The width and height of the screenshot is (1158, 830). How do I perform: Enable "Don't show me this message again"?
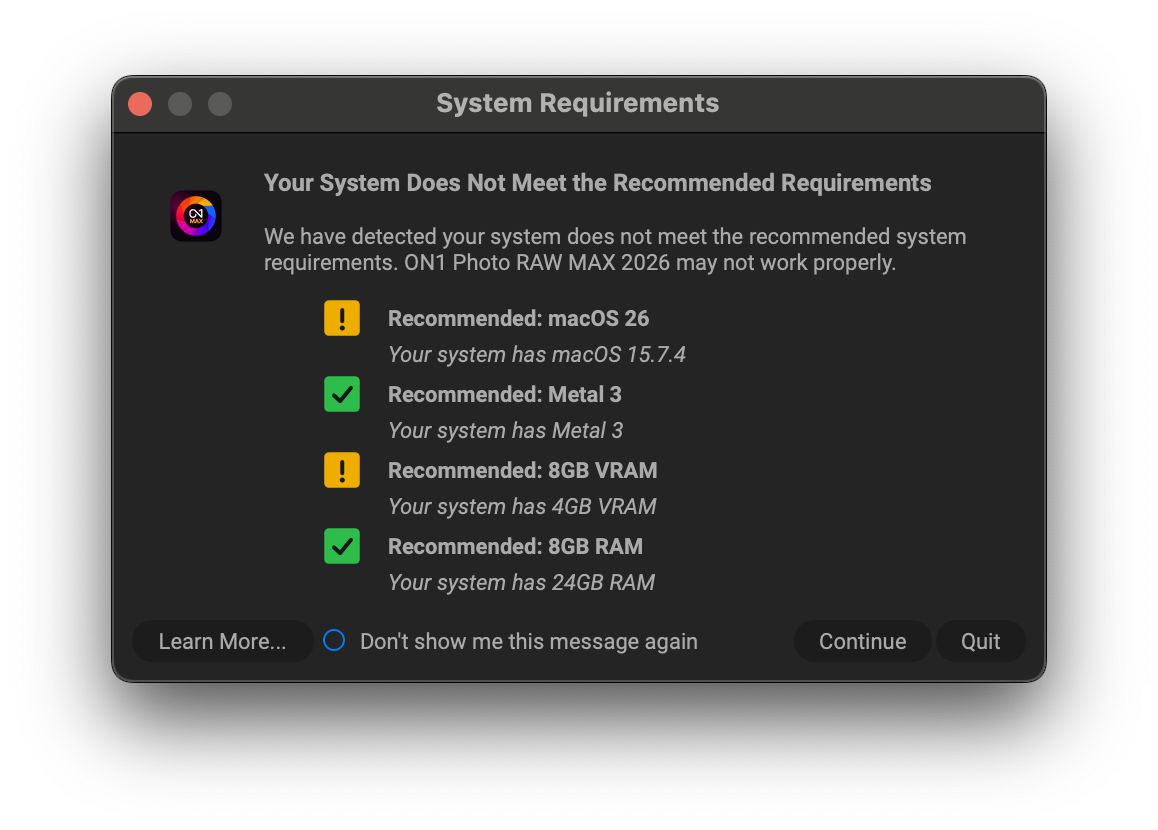tap(334, 640)
